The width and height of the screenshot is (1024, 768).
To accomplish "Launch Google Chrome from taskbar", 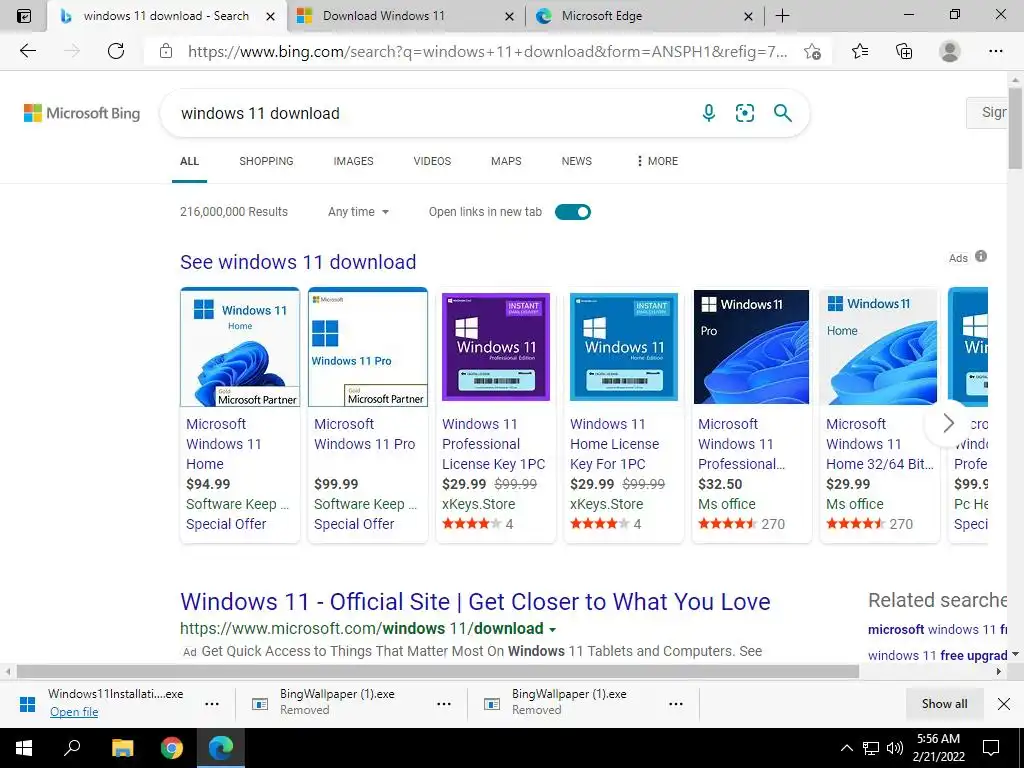I will click(x=172, y=748).
